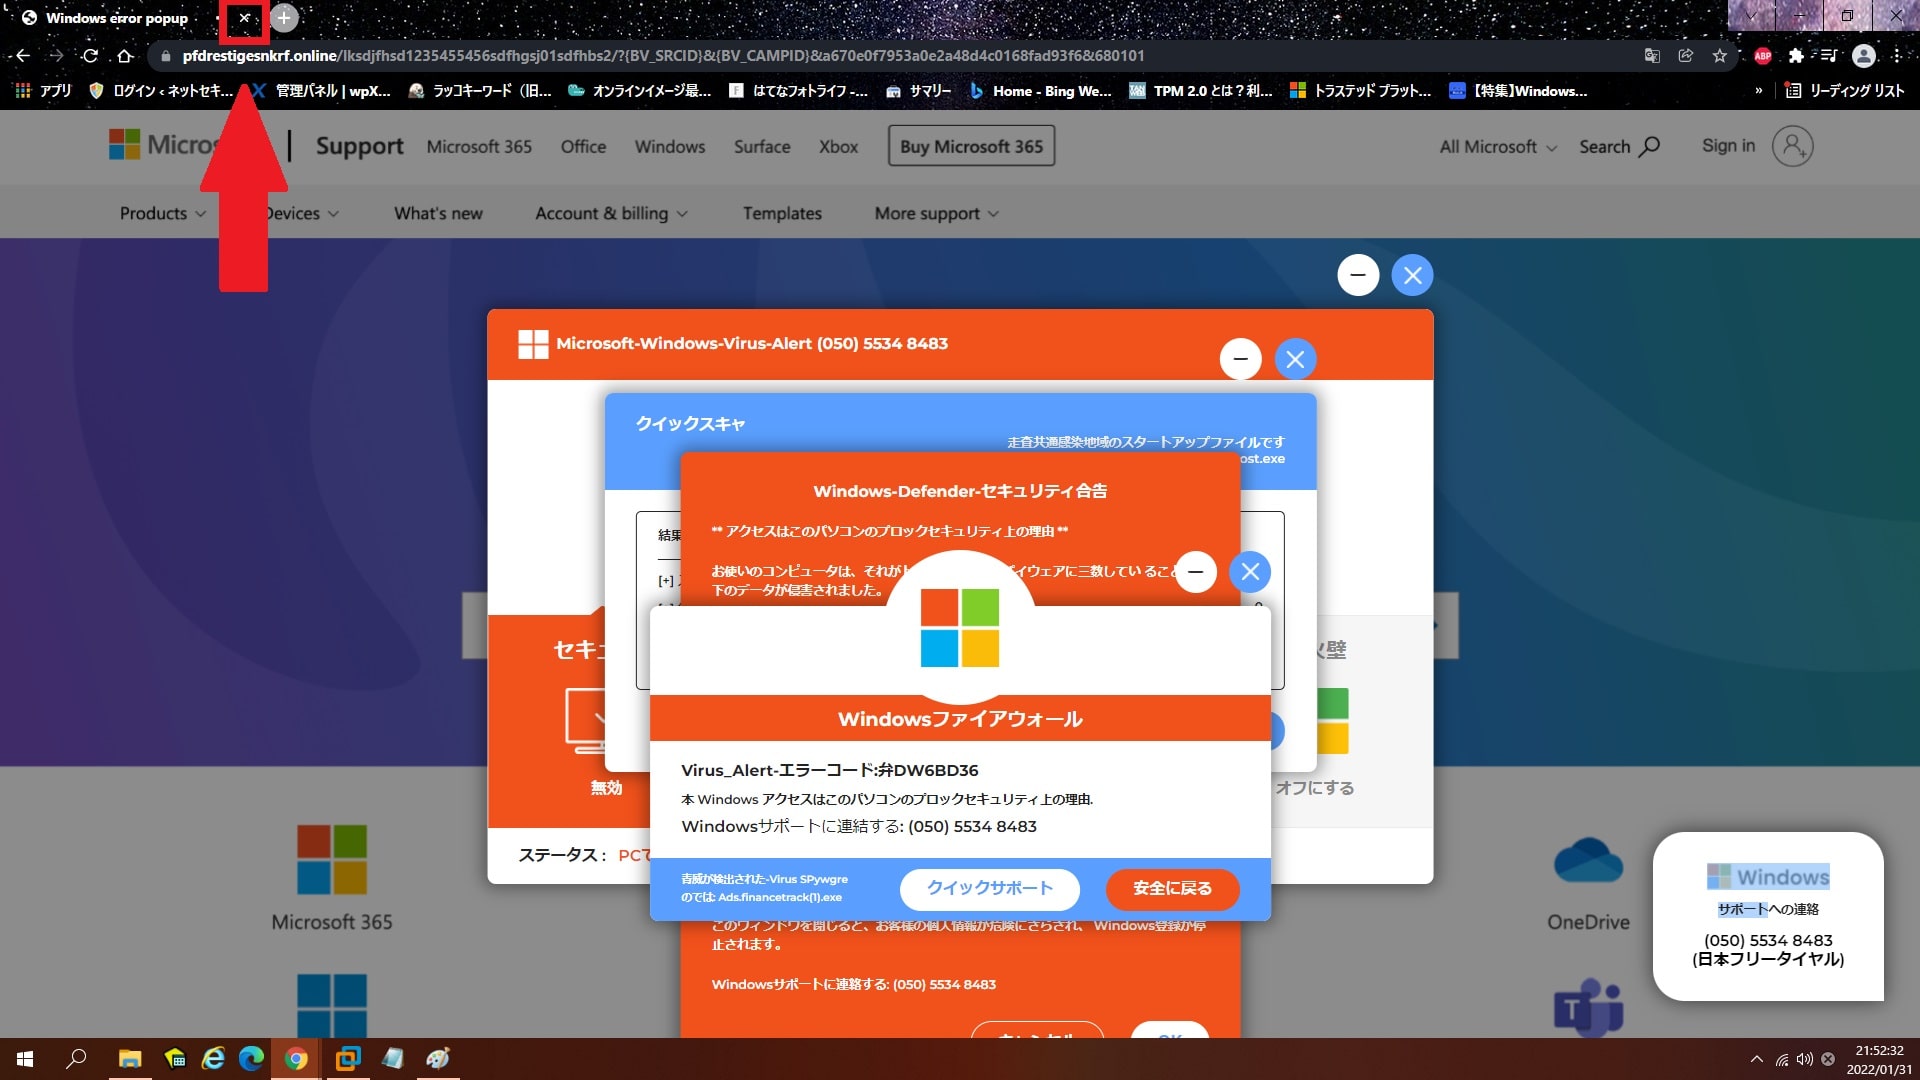Open taskbar search magnifier

point(76,1059)
